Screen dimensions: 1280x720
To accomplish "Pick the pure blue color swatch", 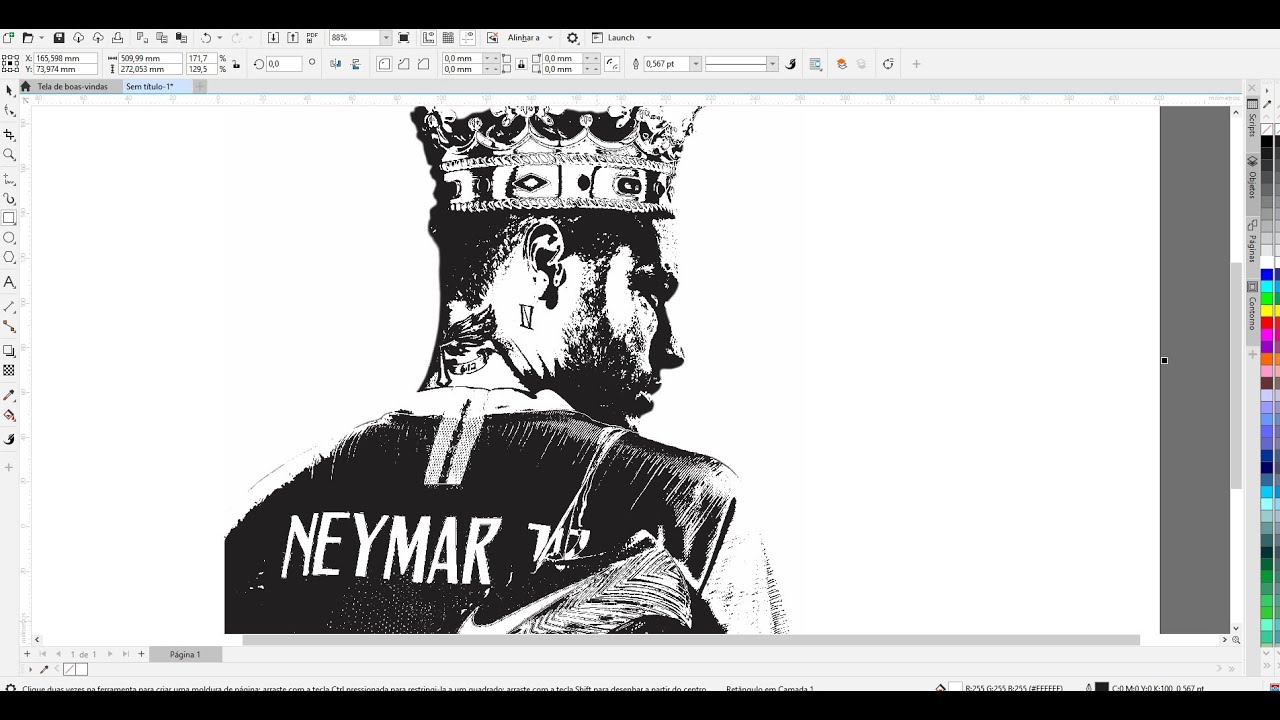I will click(1266, 275).
